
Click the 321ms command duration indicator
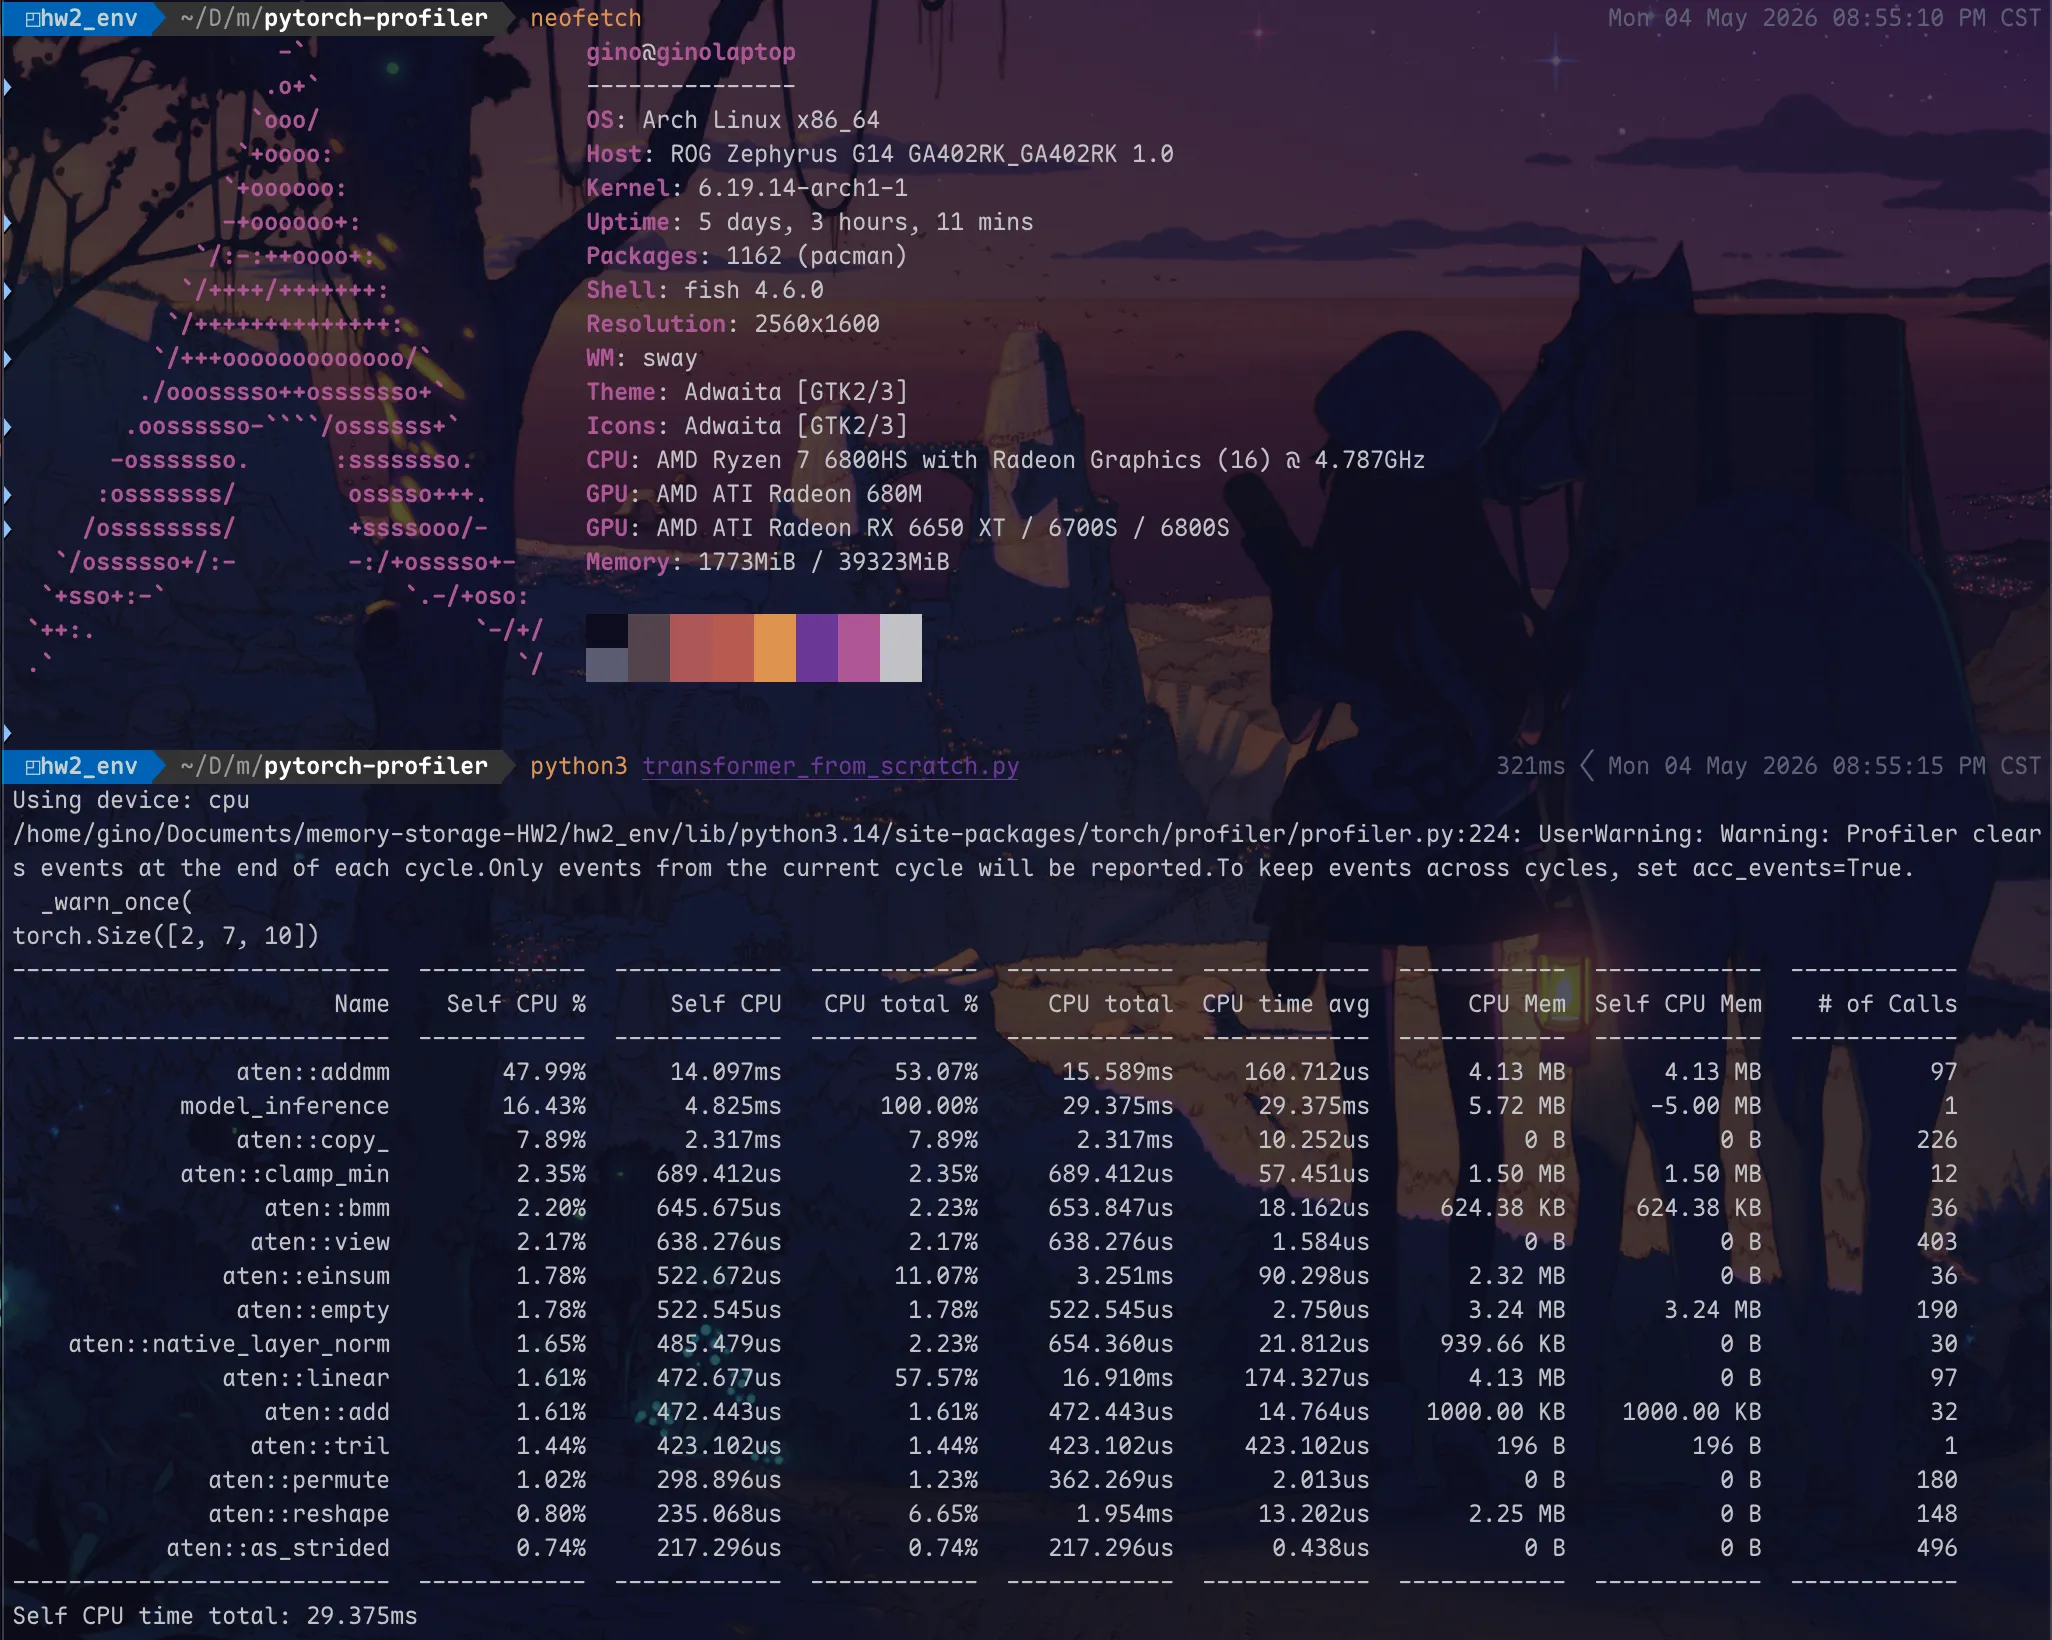coord(1530,766)
